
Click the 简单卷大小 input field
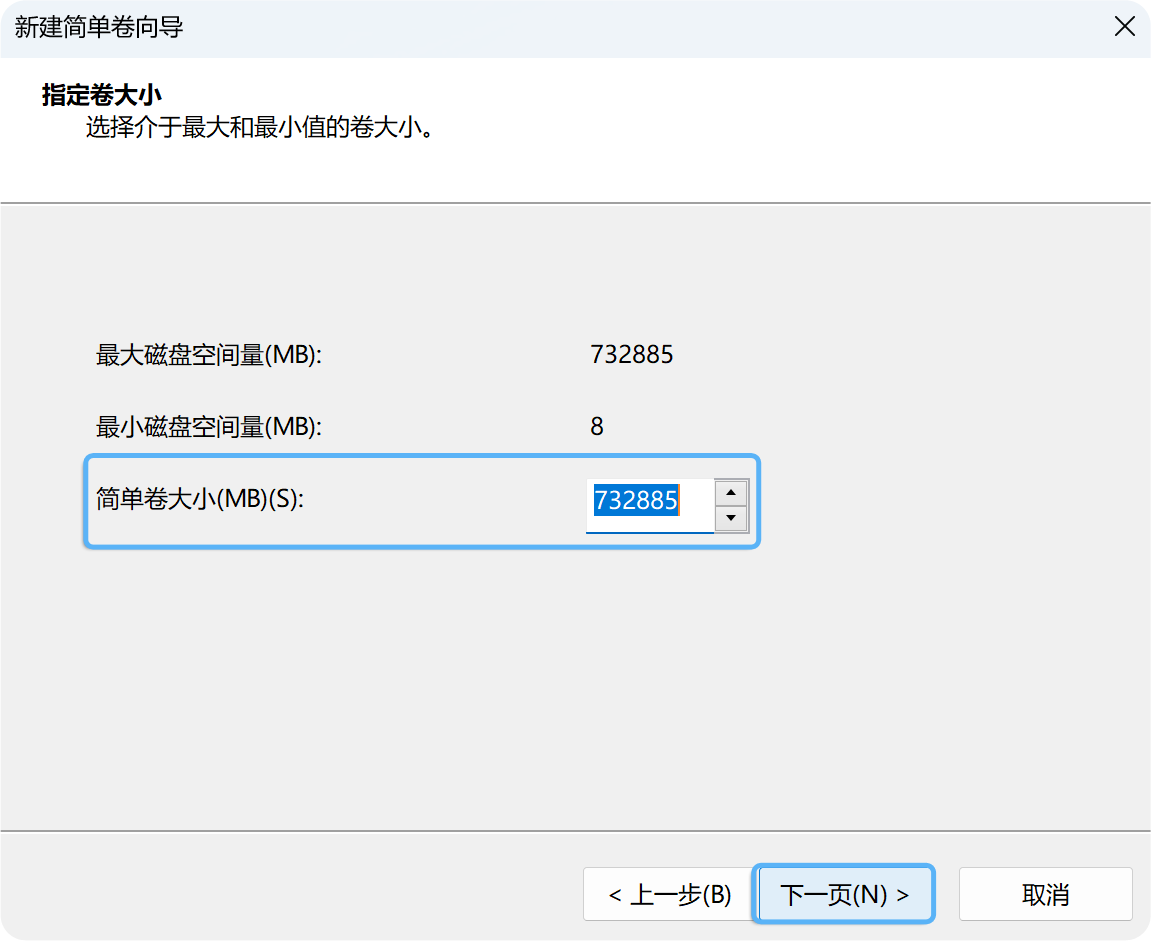pos(648,500)
